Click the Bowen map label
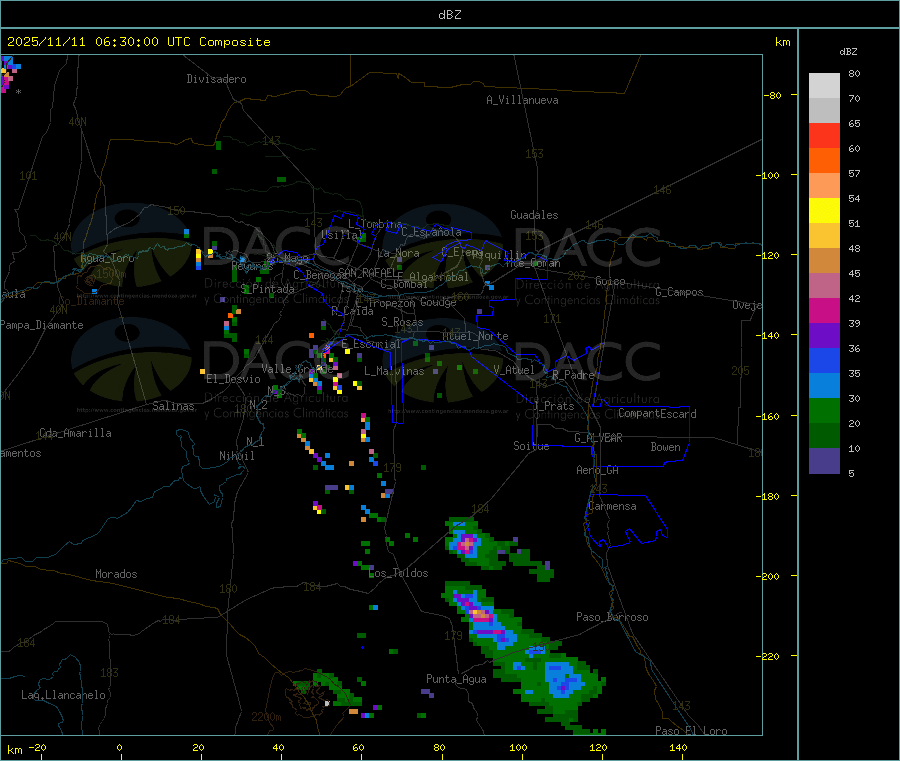900x761 pixels. (666, 447)
